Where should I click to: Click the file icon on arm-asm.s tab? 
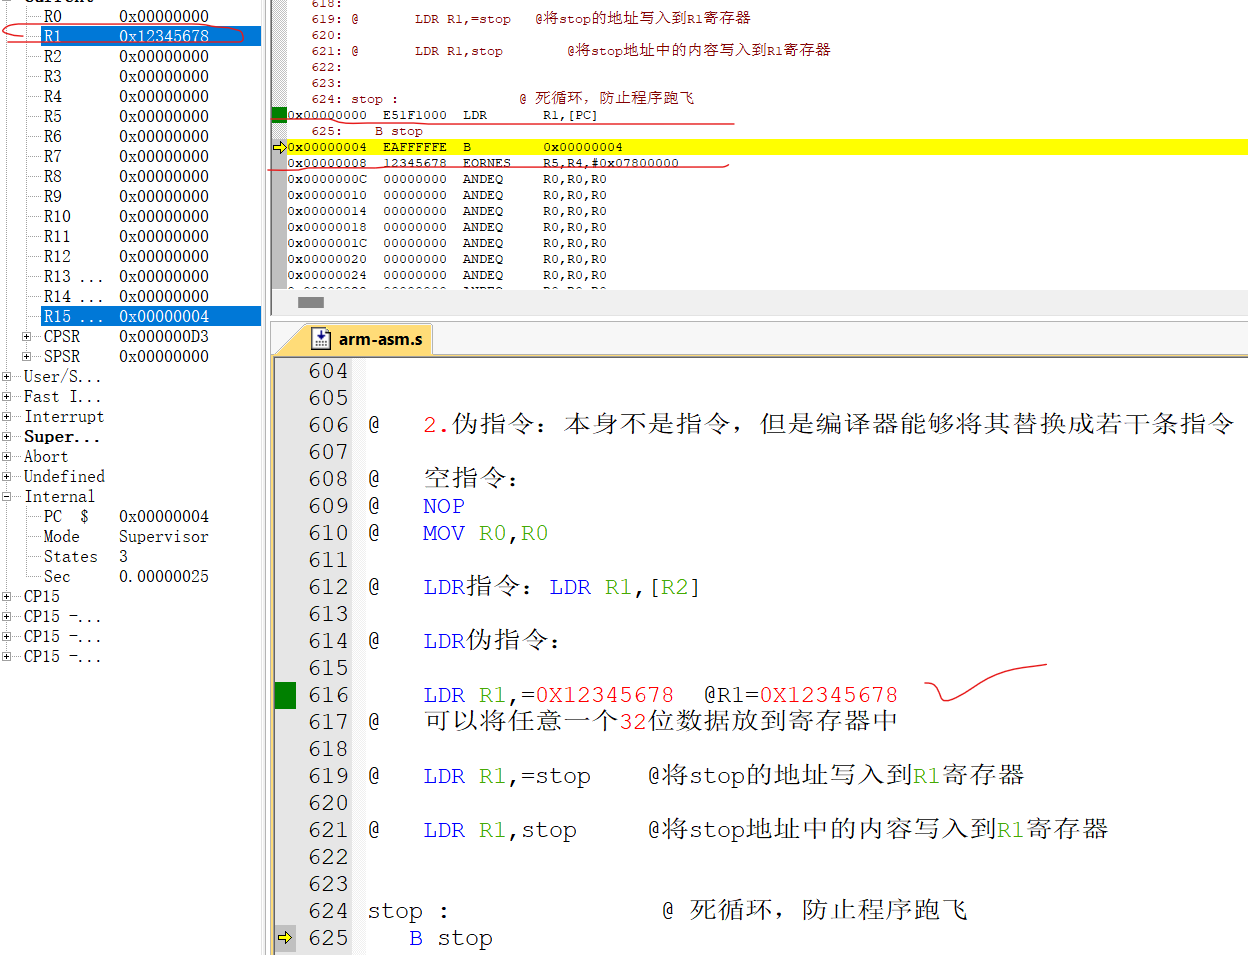point(321,339)
